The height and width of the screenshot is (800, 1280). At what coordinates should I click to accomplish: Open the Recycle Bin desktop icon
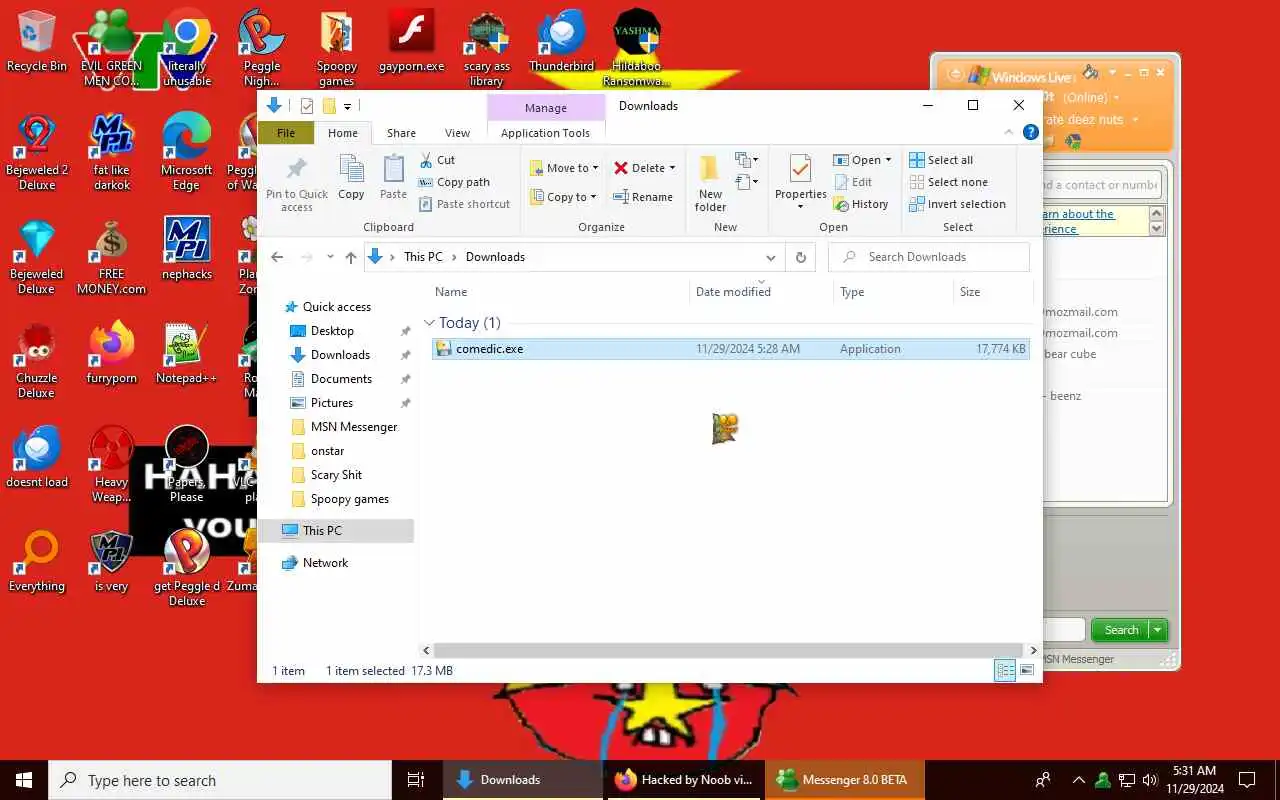click(x=37, y=42)
